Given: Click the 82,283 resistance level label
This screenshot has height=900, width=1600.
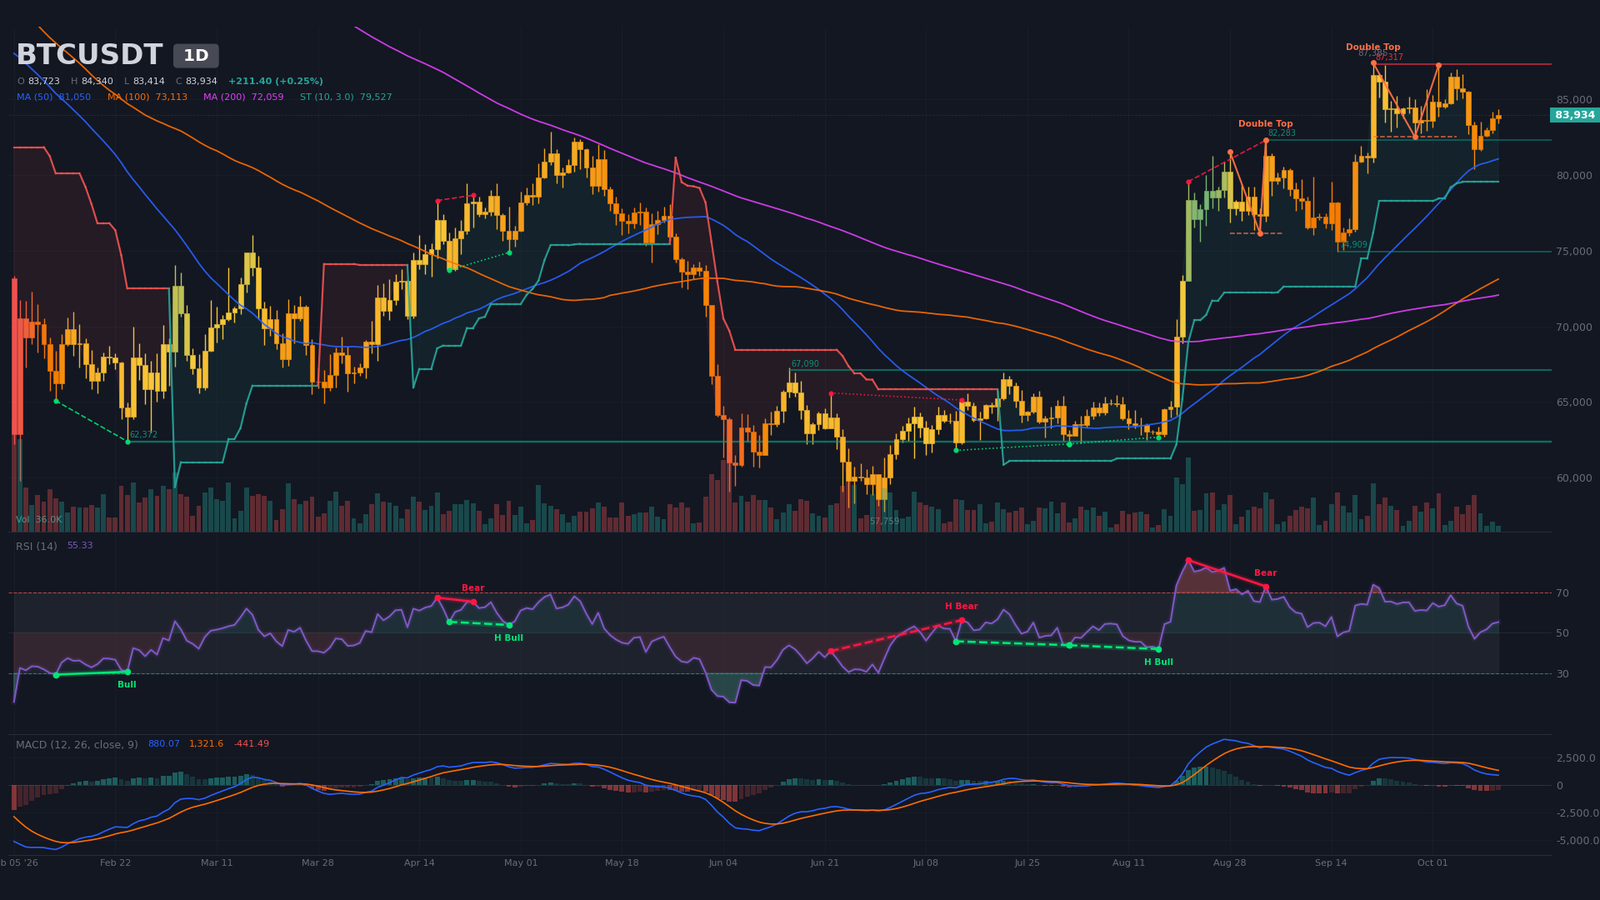Looking at the screenshot, I should [1281, 133].
